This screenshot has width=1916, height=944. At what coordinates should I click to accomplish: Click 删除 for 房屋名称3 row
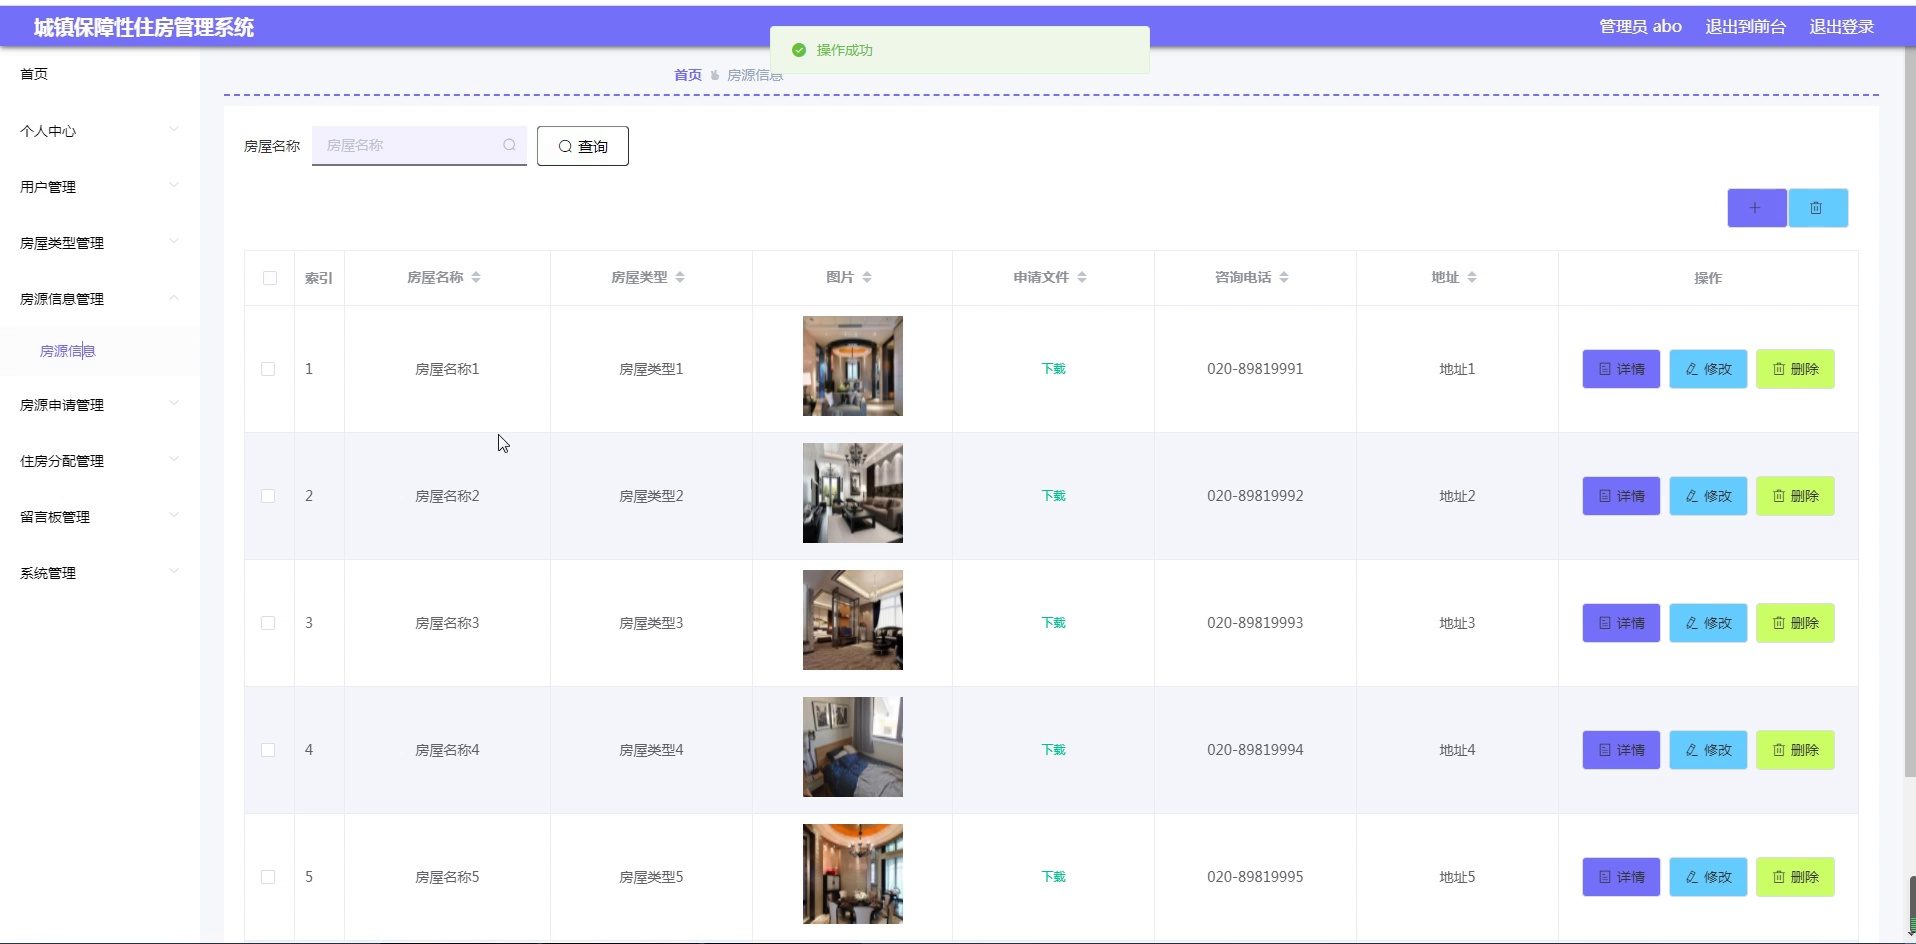click(1795, 623)
